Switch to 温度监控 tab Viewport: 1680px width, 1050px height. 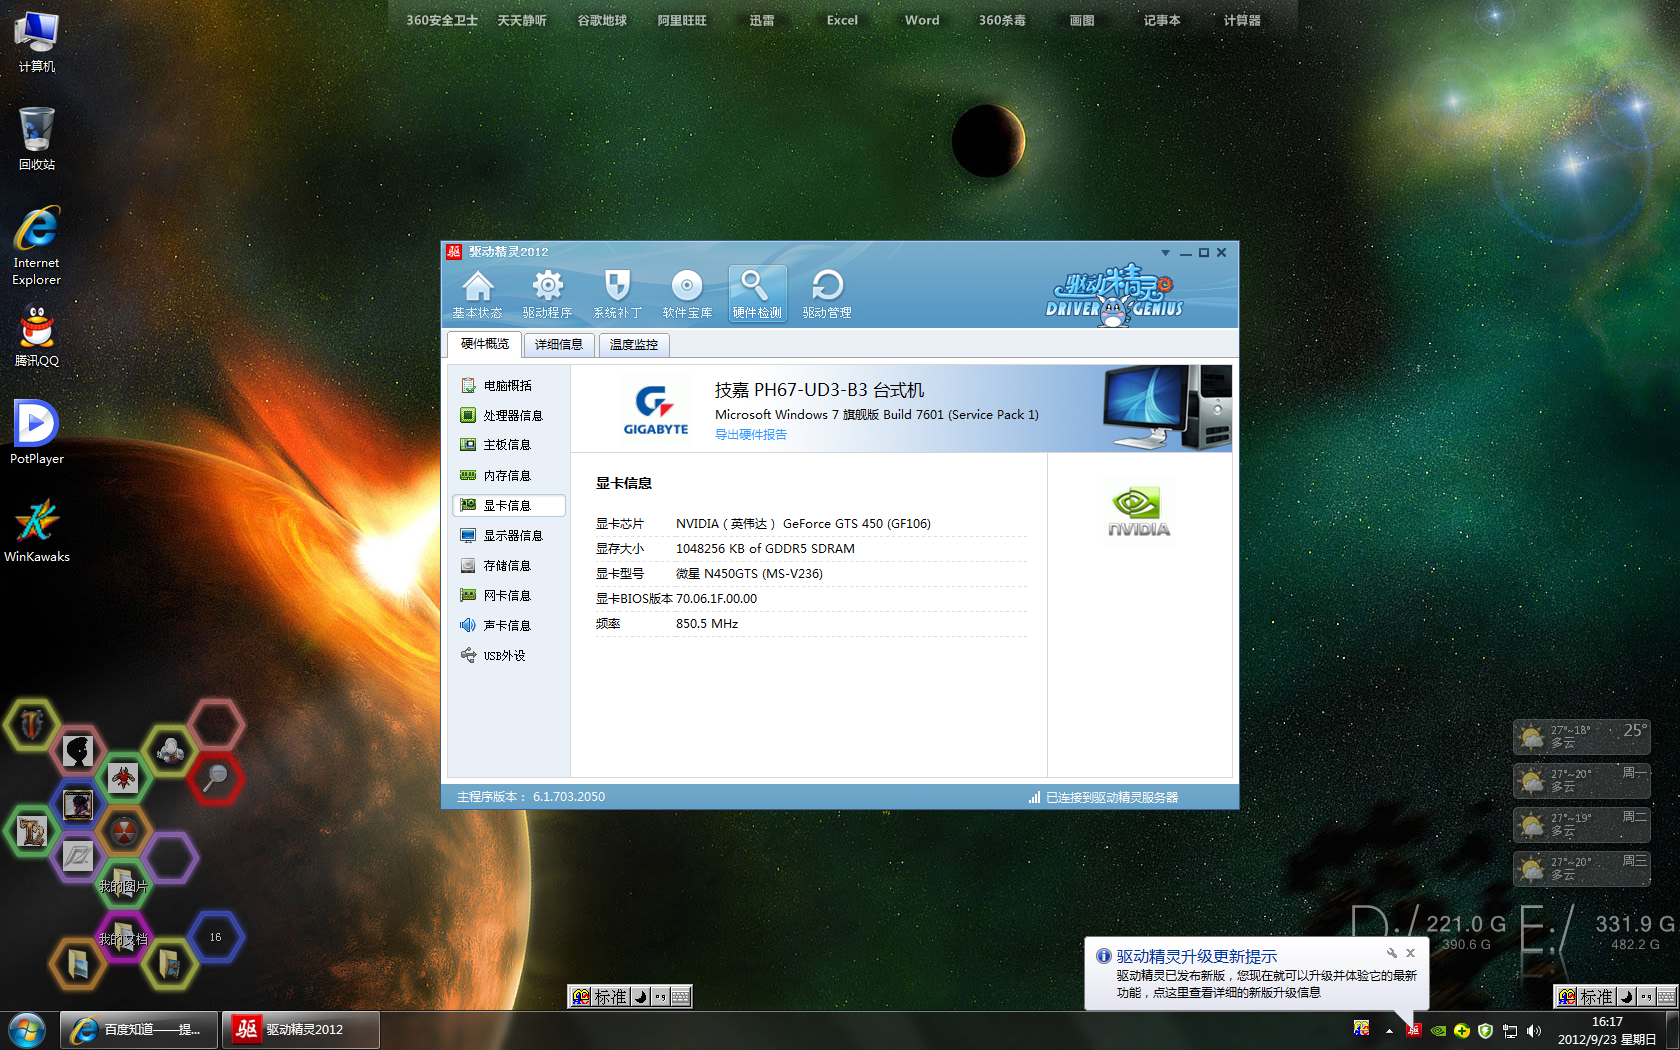point(634,345)
